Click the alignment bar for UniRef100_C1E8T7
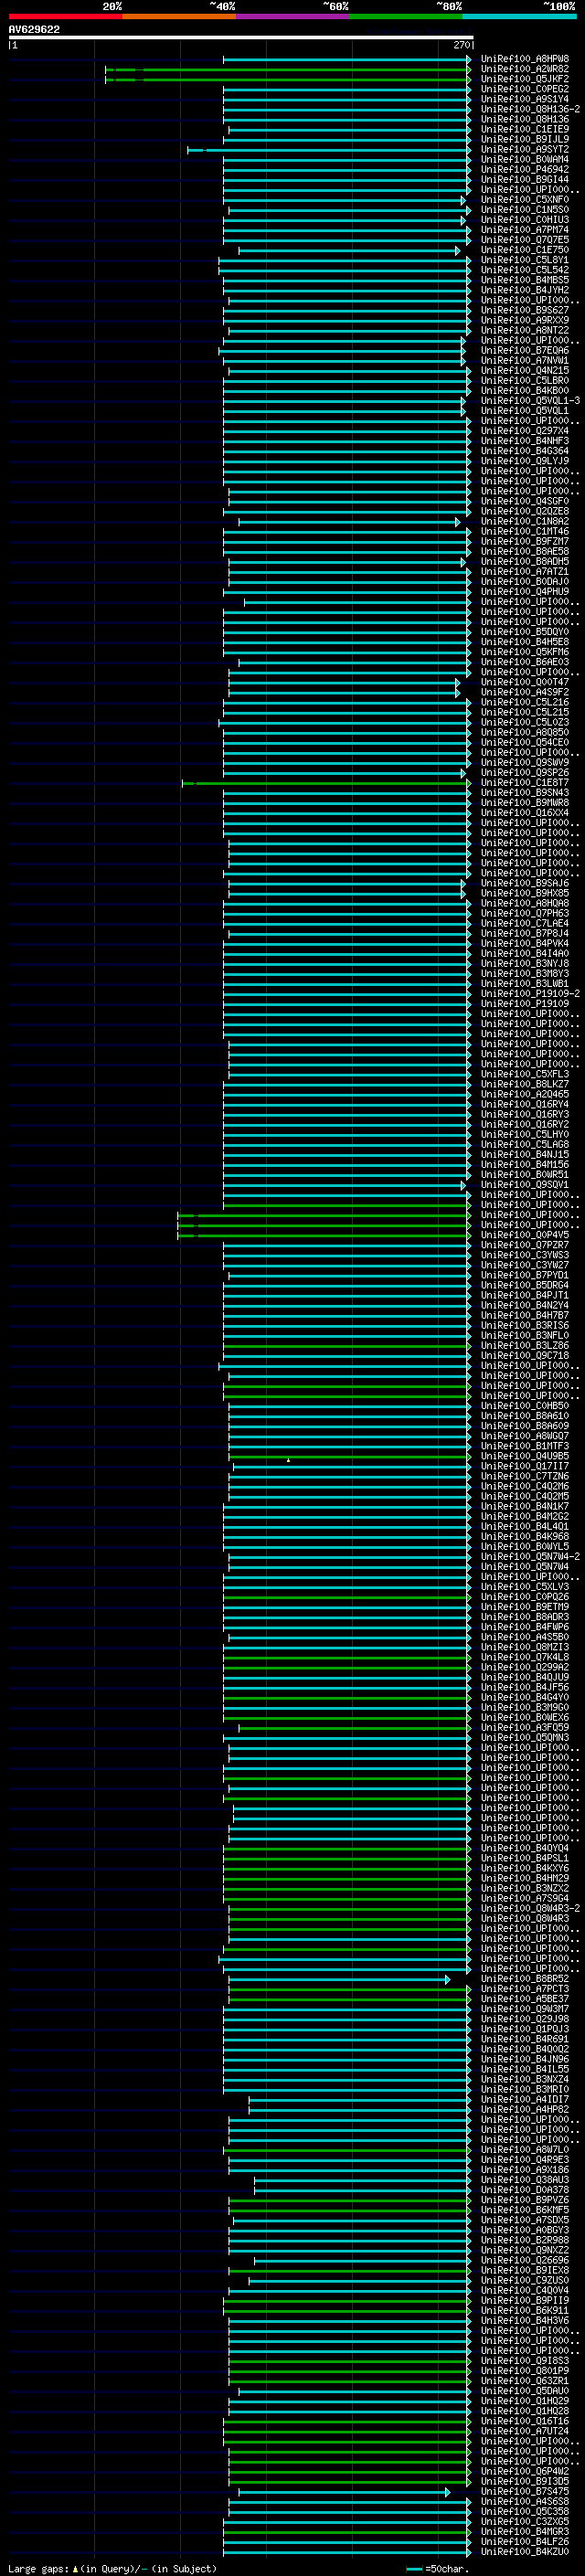 pyautogui.click(x=326, y=783)
